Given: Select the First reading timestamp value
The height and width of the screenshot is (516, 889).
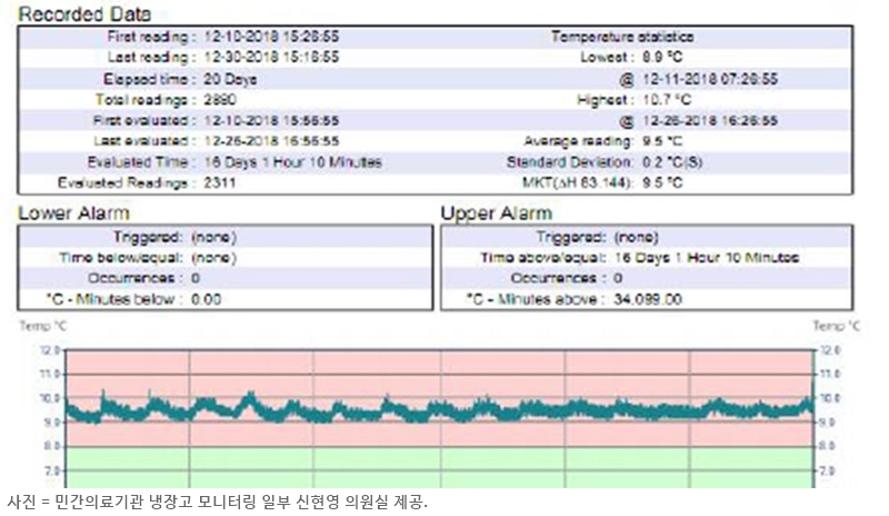Looking at the screenshot, I should 270,36.
